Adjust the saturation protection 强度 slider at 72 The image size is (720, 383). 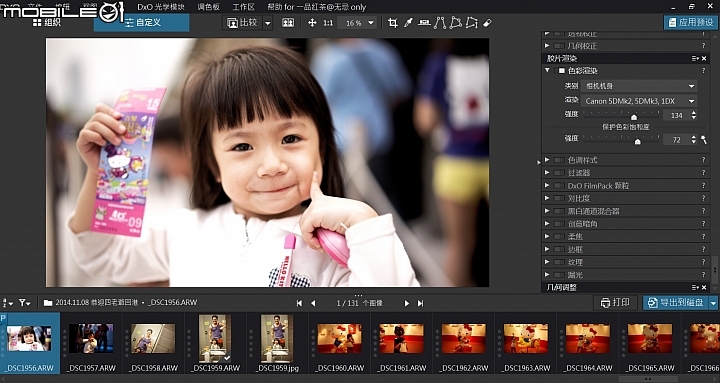(x=637, y=142)
